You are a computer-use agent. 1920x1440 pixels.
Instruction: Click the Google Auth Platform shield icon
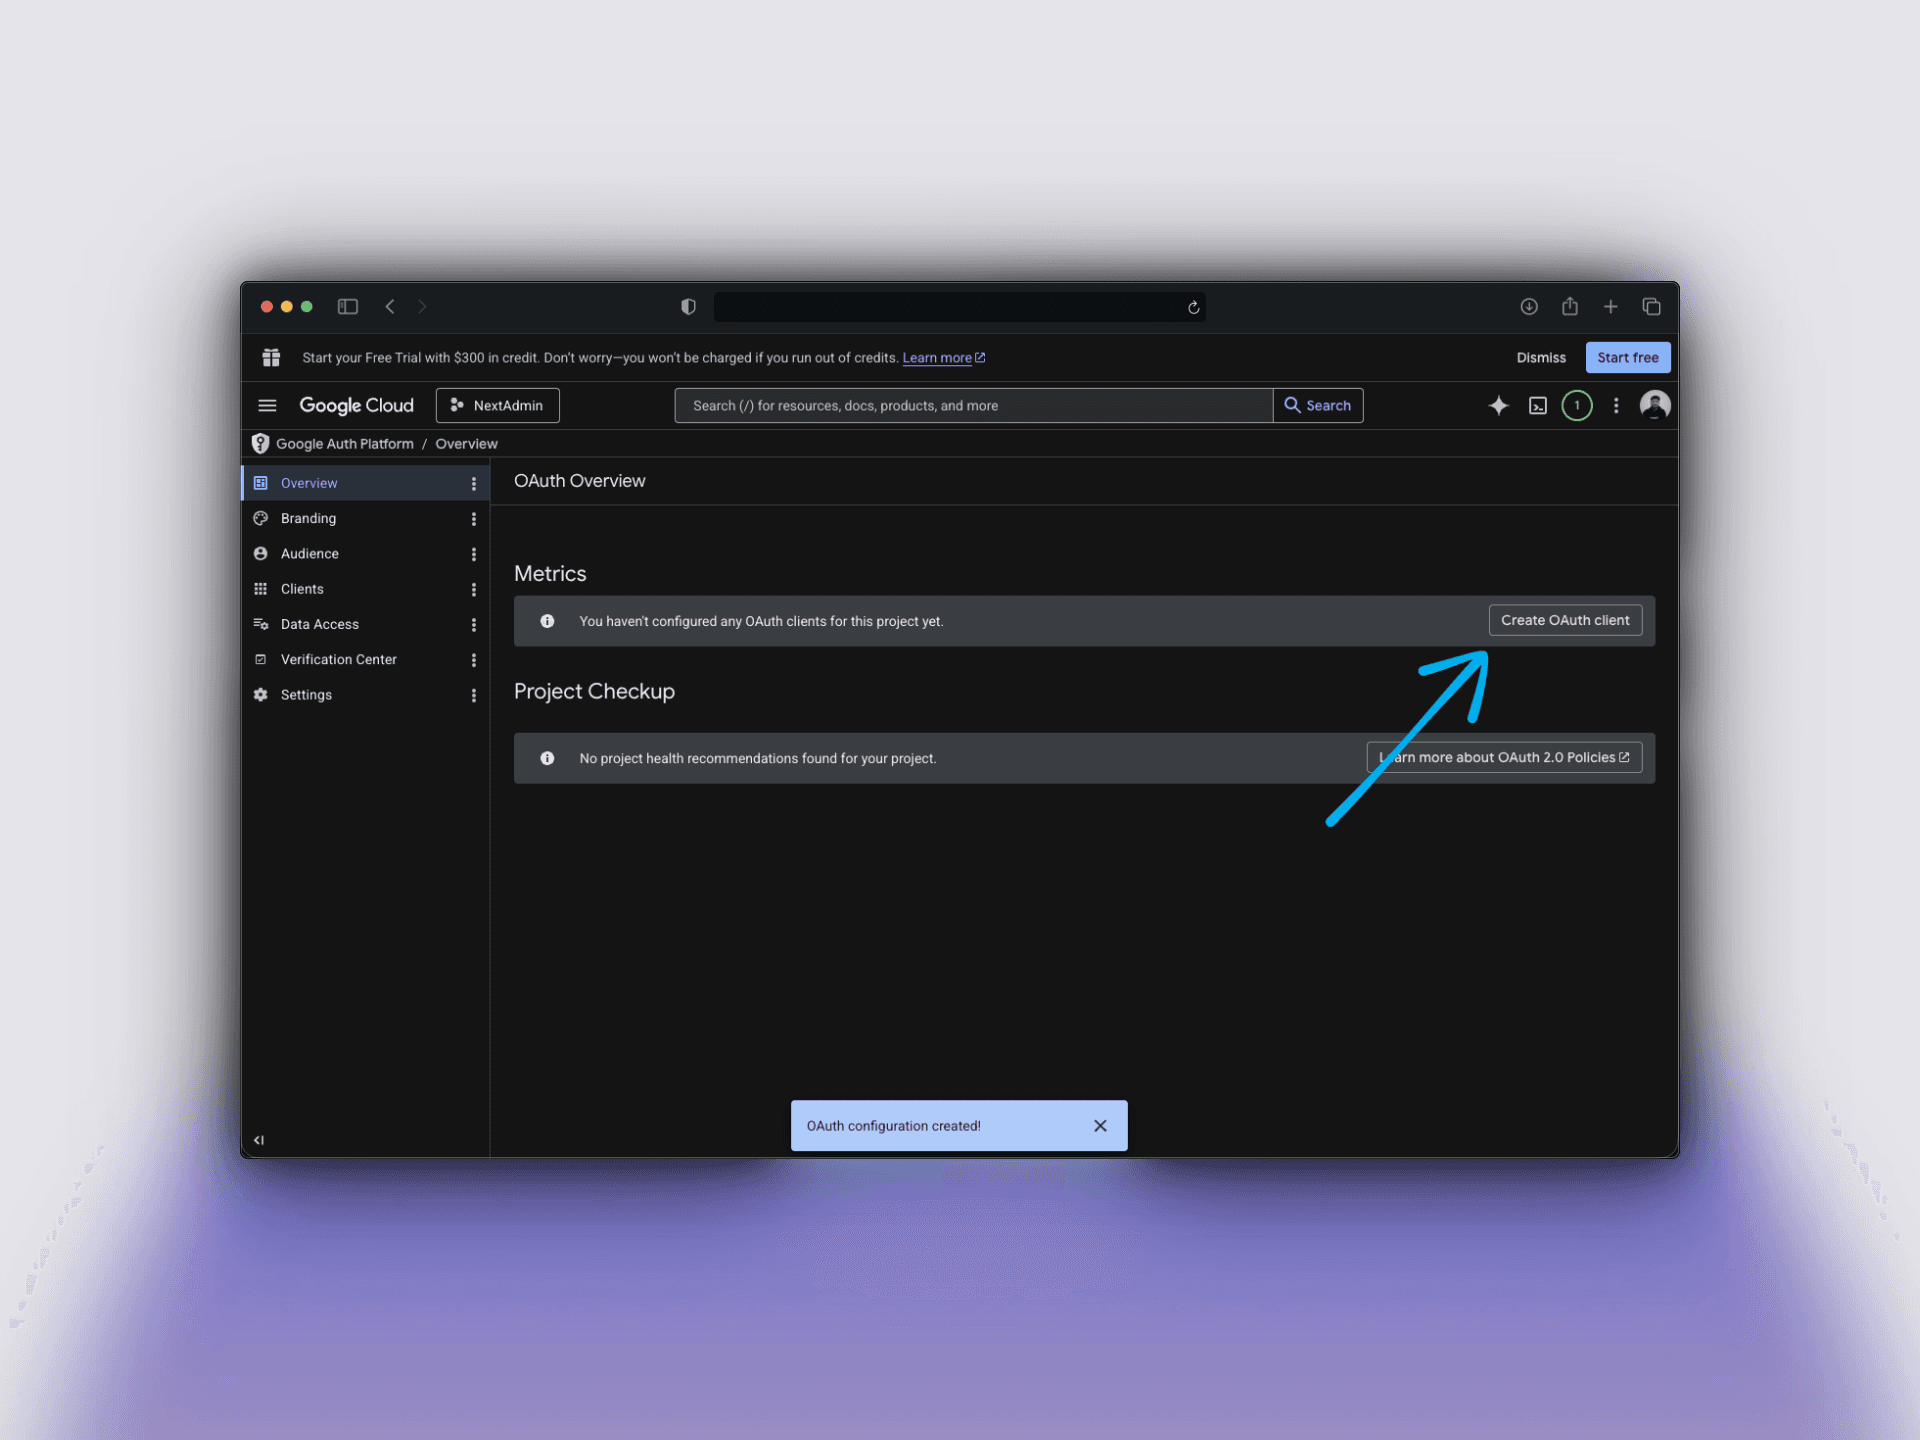click(260, 443)
